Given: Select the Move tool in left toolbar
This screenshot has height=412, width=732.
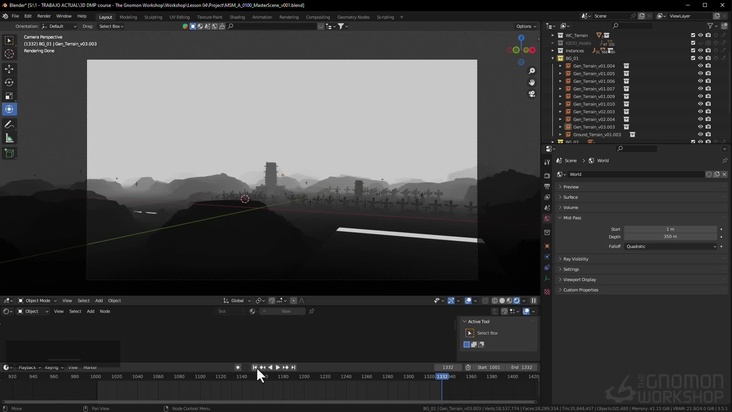Looking at the screenshot, I should (9, 69).
